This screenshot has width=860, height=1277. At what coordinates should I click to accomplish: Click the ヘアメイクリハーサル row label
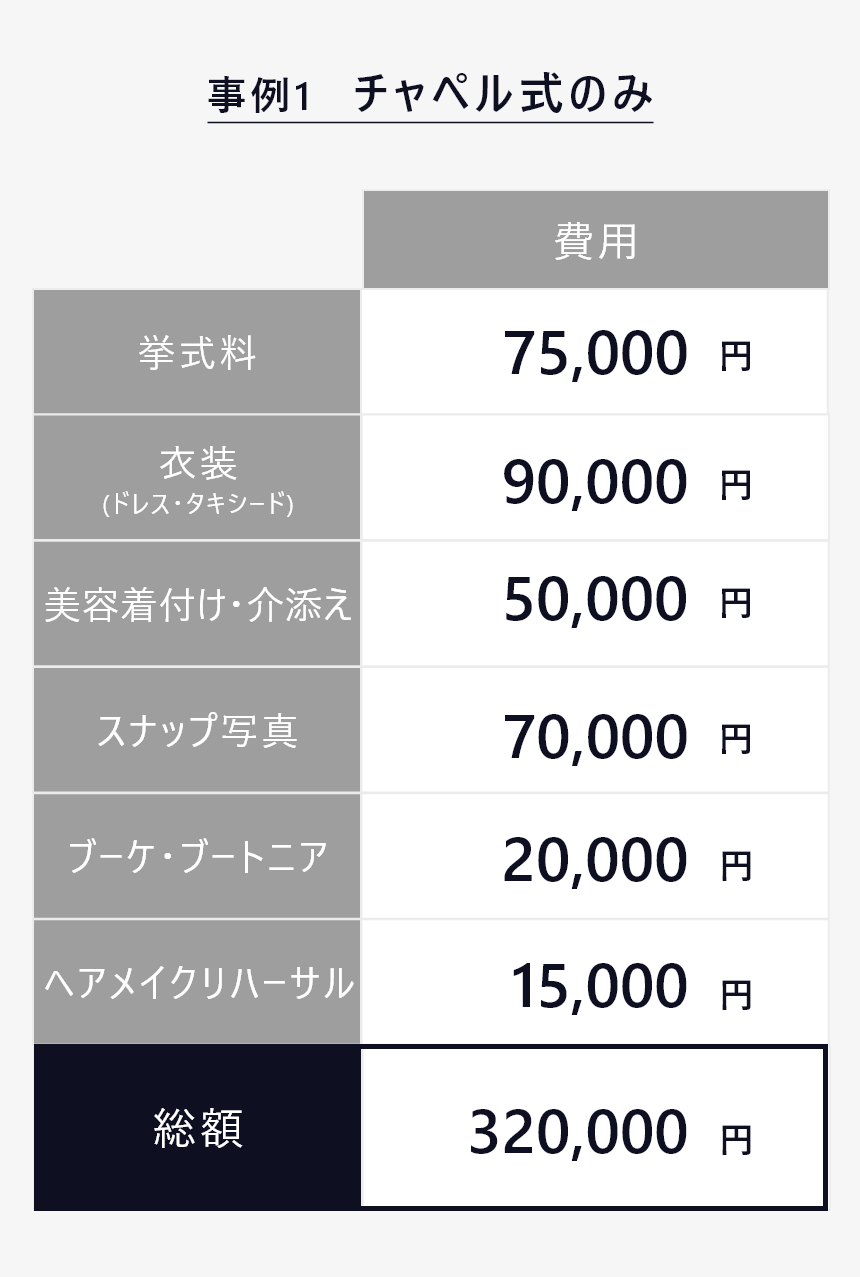pos(197,983)
